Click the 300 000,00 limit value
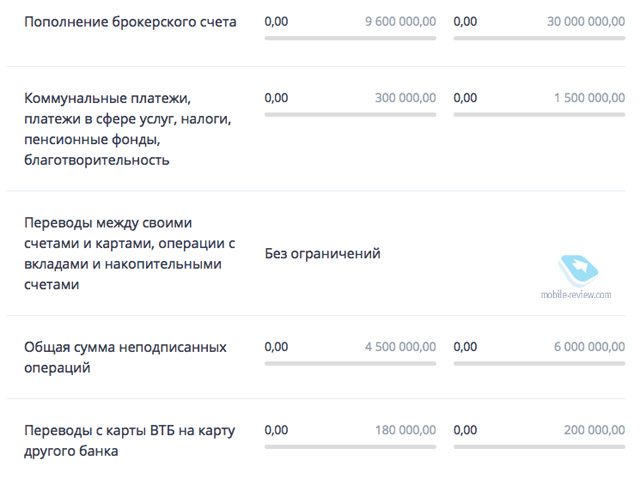 click(x=405, y=98)
